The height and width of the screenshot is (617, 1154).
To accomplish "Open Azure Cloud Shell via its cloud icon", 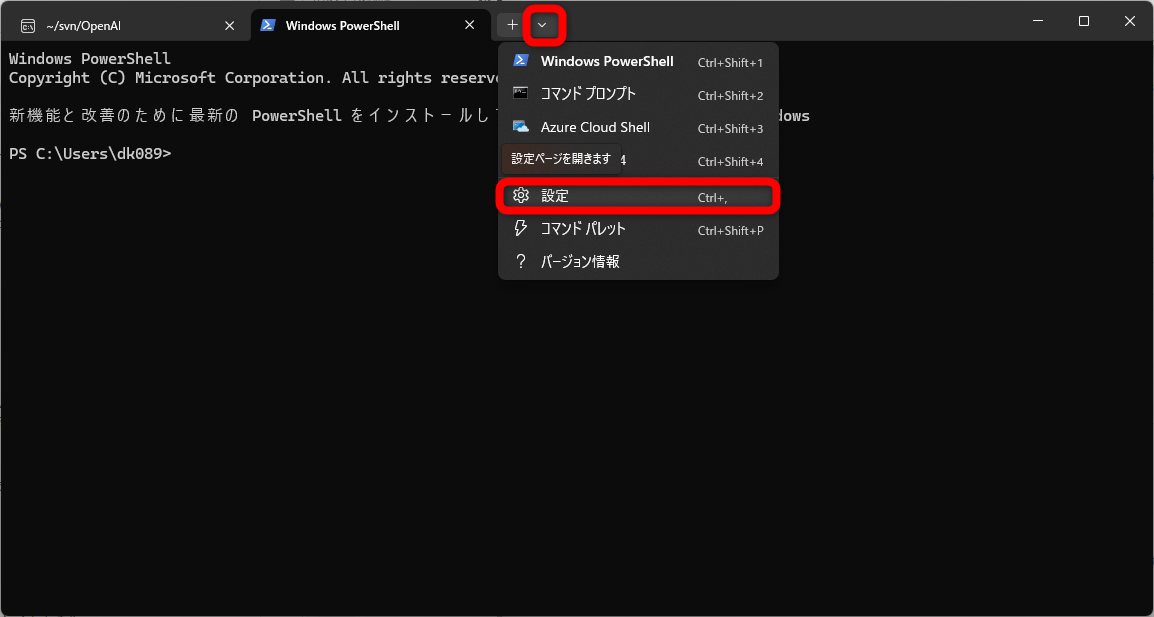I will (520, 127).
